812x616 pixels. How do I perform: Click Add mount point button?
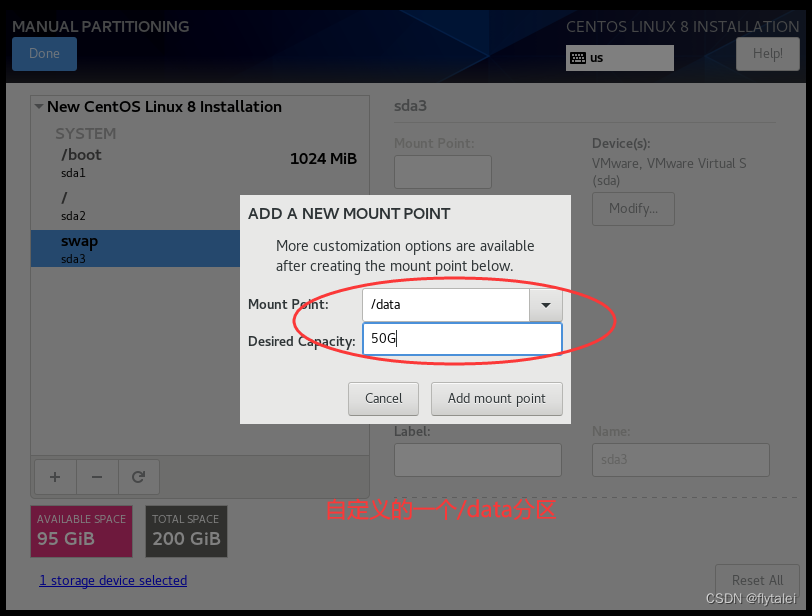[x=497, y=399]
